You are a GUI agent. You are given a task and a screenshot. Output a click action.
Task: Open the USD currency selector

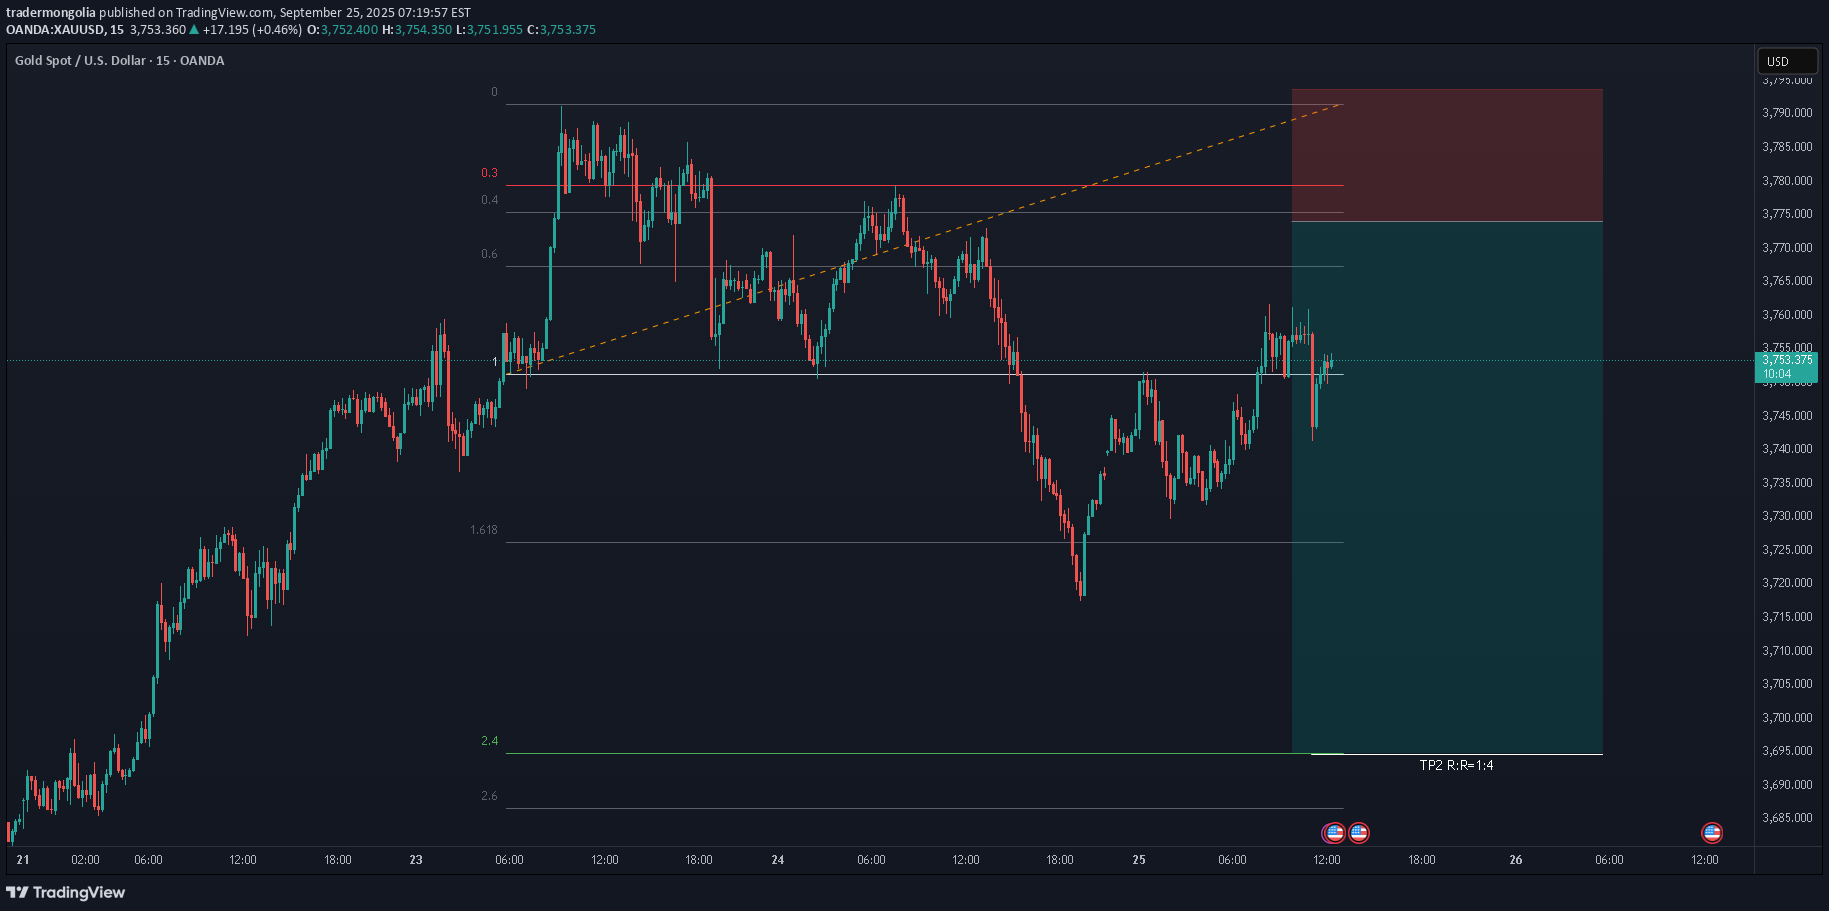(x=1787, y=61)
